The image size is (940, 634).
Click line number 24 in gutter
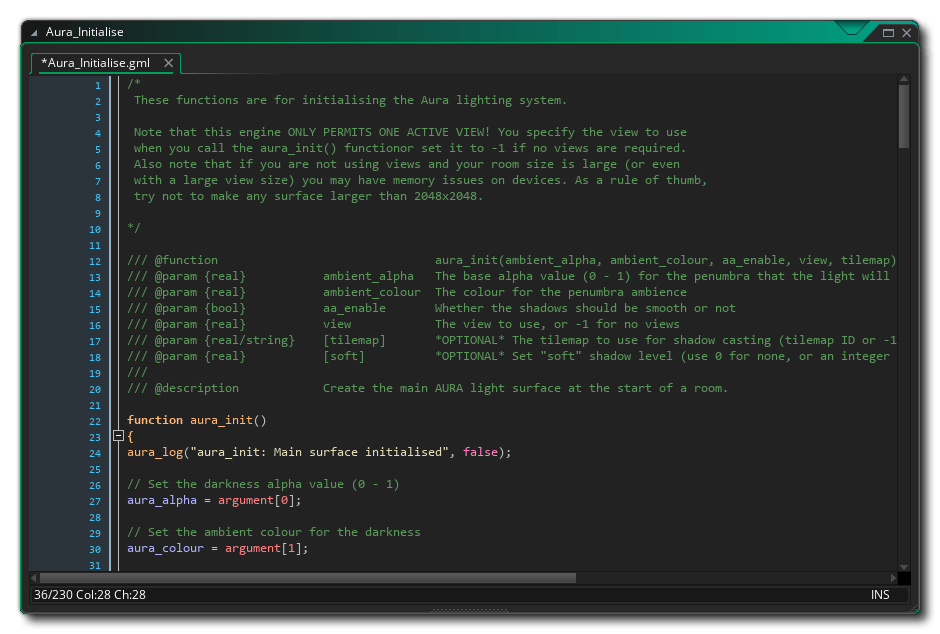(95, 454)
